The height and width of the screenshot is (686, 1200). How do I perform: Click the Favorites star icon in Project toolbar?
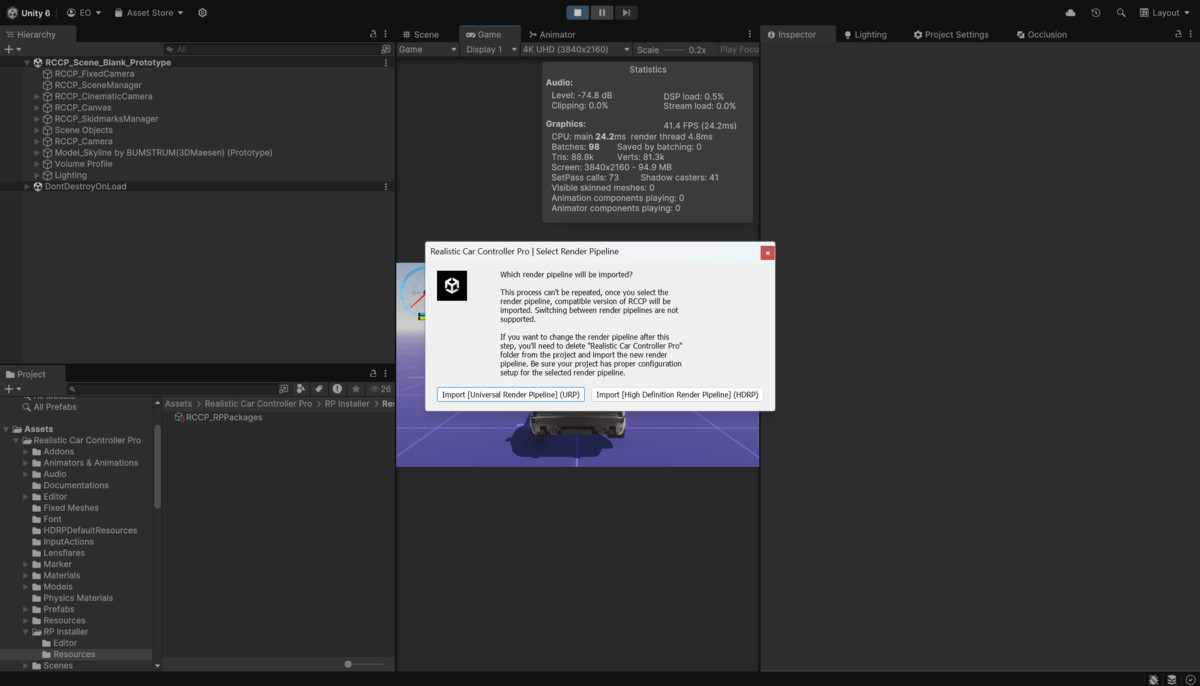pos(355,389)
